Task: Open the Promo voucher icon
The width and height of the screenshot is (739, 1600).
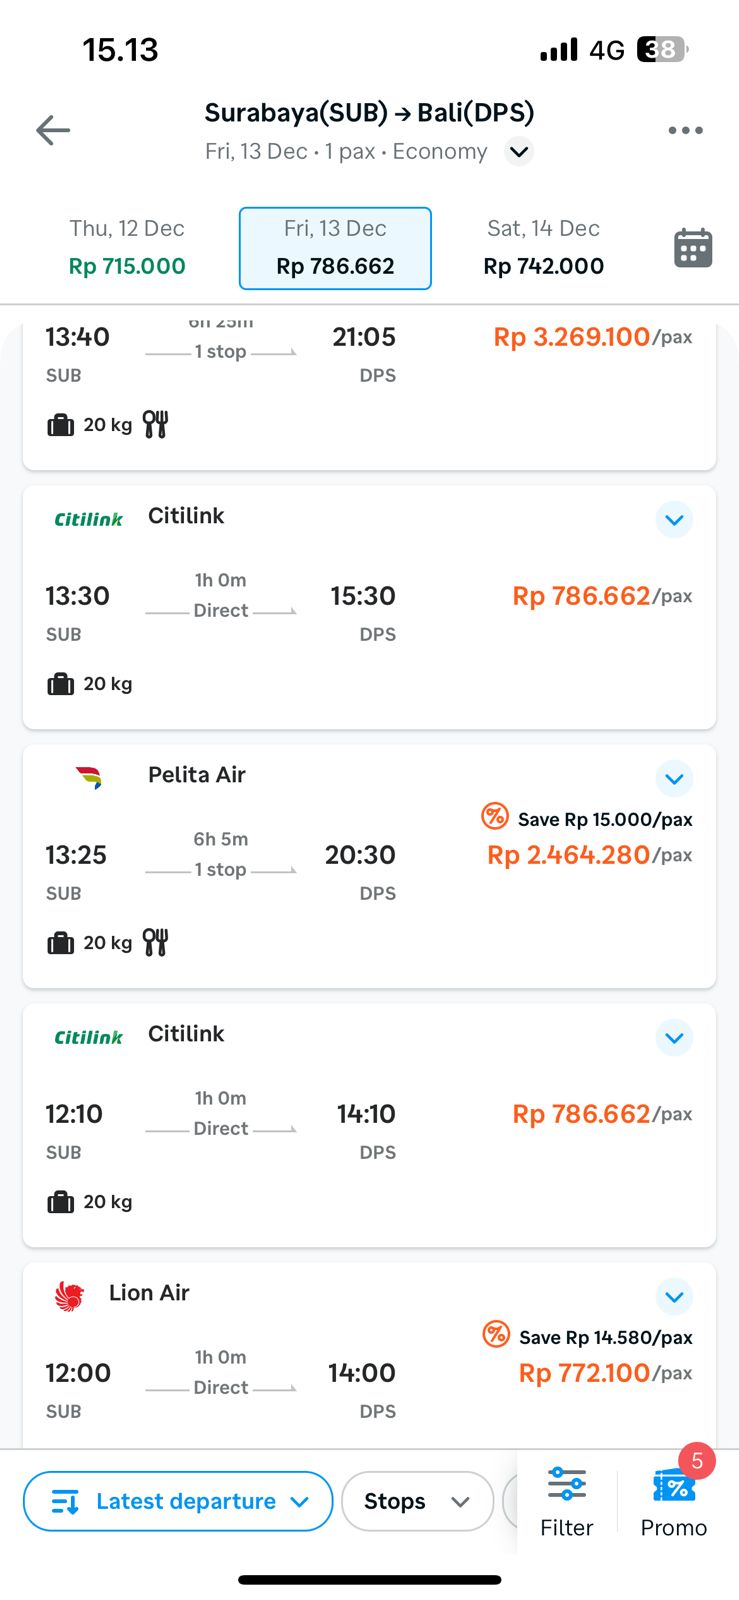Action: tap(674, 1487)
